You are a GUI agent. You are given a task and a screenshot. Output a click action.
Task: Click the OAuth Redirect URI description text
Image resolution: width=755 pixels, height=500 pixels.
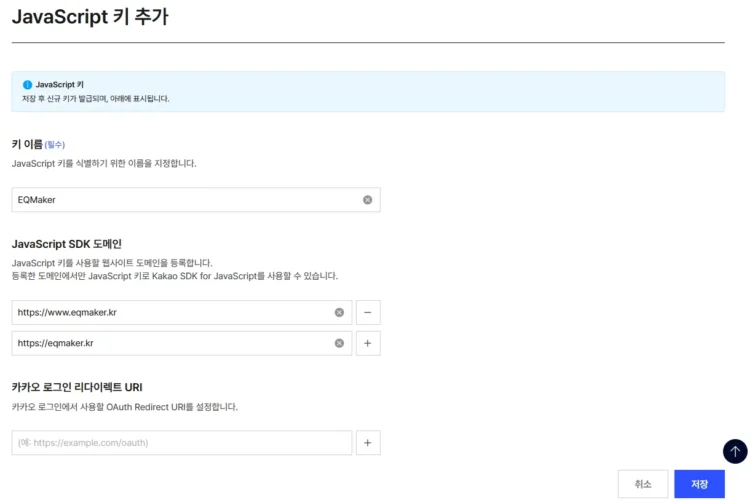point(125,407)
